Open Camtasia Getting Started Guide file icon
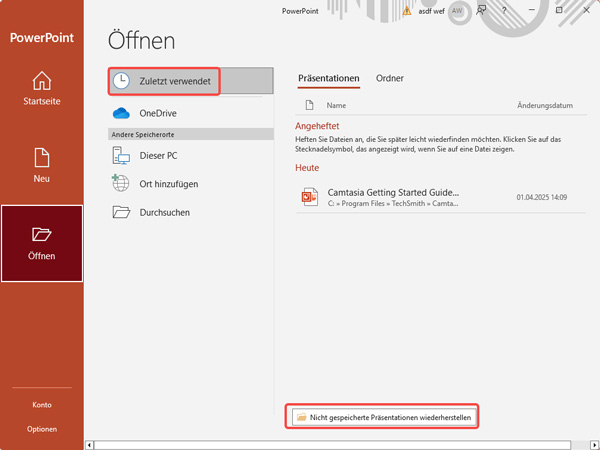600x450 pixels. [310, 197]
